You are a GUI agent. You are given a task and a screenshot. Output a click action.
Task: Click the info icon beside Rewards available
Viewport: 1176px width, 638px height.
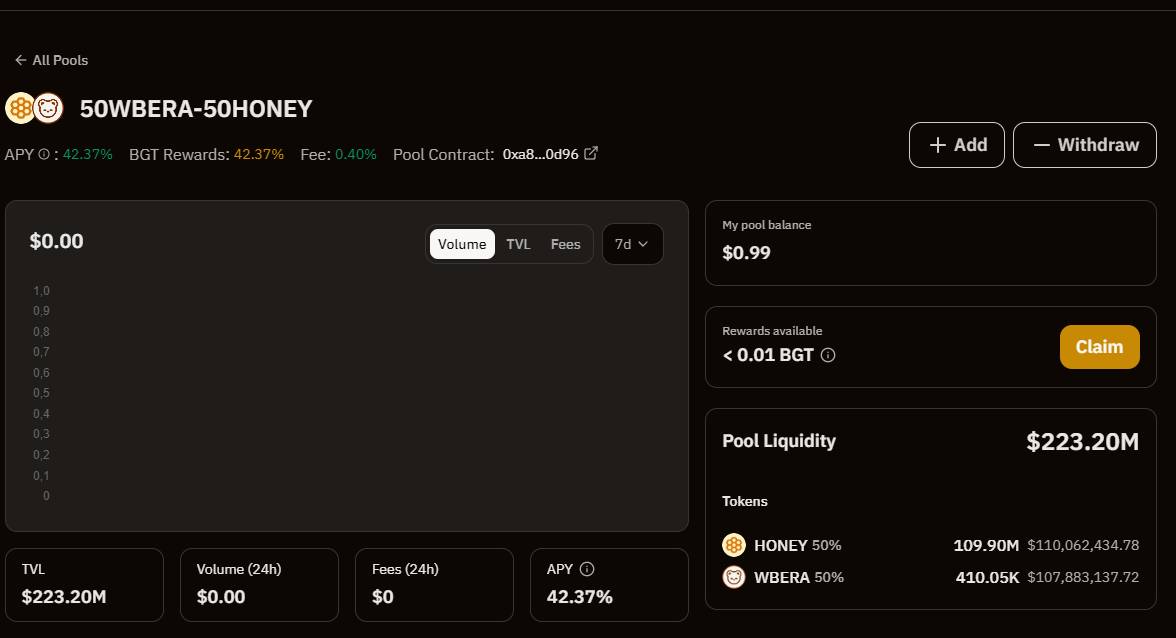[x=828, y=355]
